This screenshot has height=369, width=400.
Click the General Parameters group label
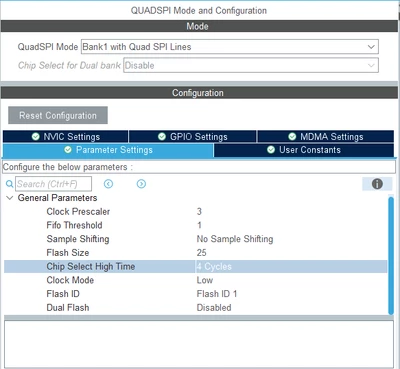(57, 198)
